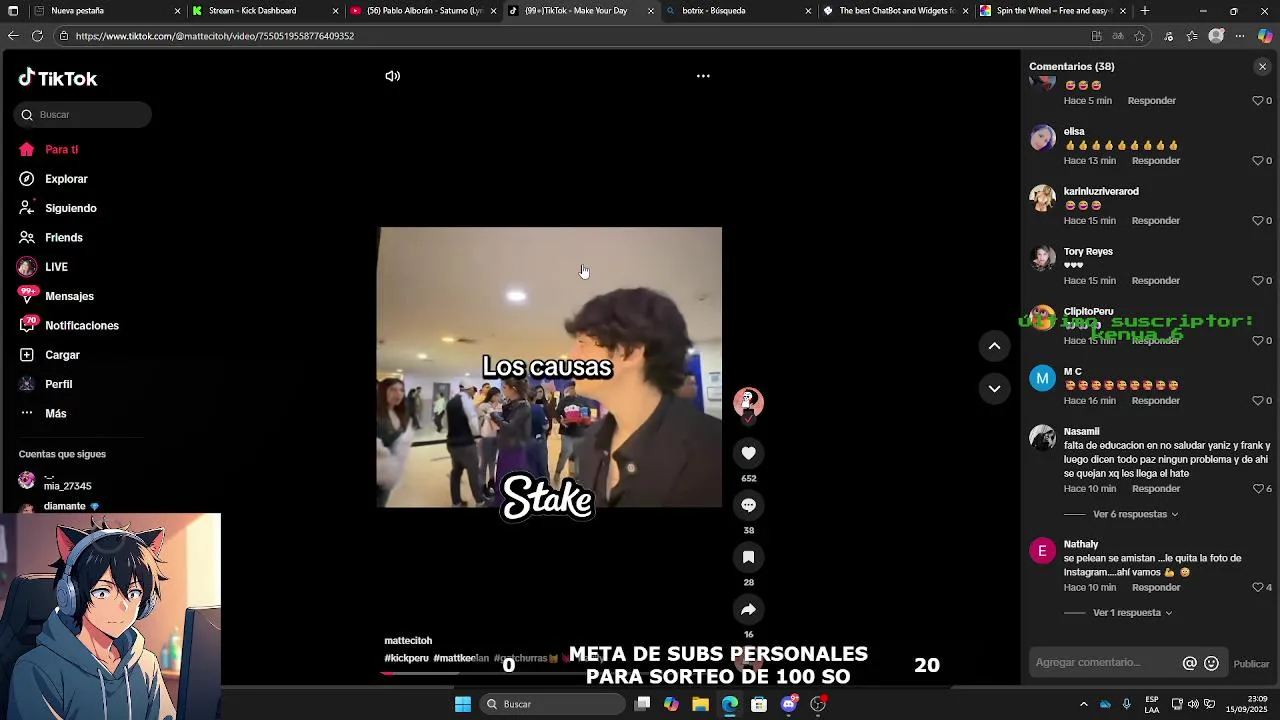This screenshot has width=1280, height=720.
Task: Insert a mention with @ icon
Action: point(1190,663)
